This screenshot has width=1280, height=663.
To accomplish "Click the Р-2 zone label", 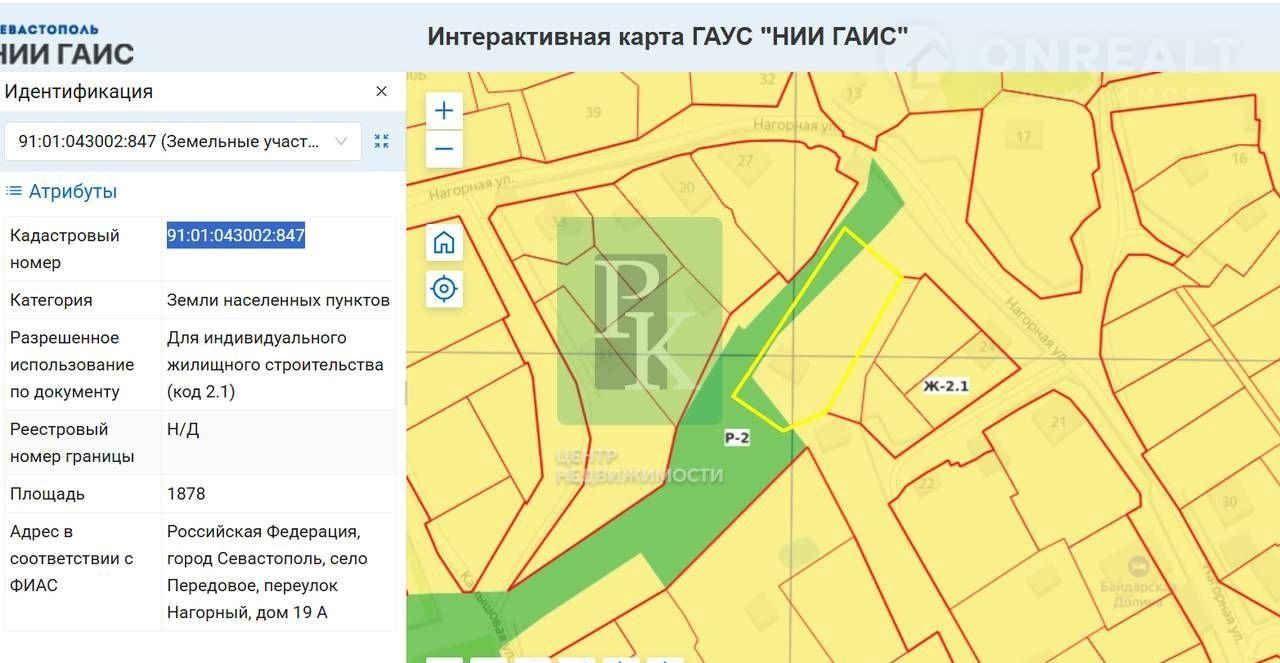I will pos(737,437).
